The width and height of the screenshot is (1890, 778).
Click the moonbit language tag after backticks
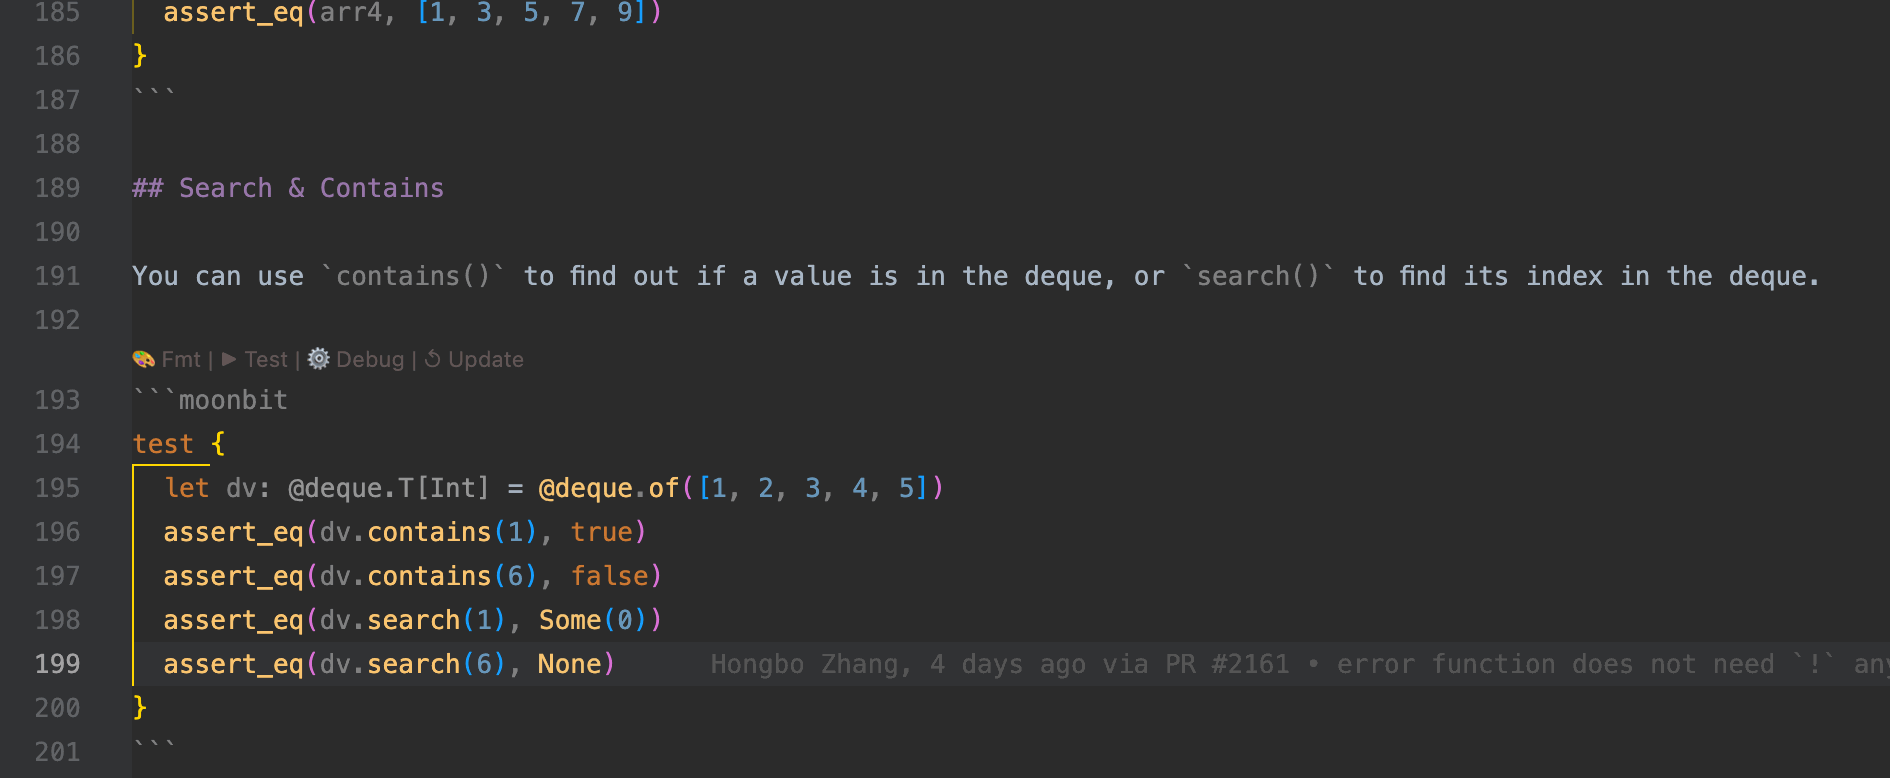[x=233, y=399]
